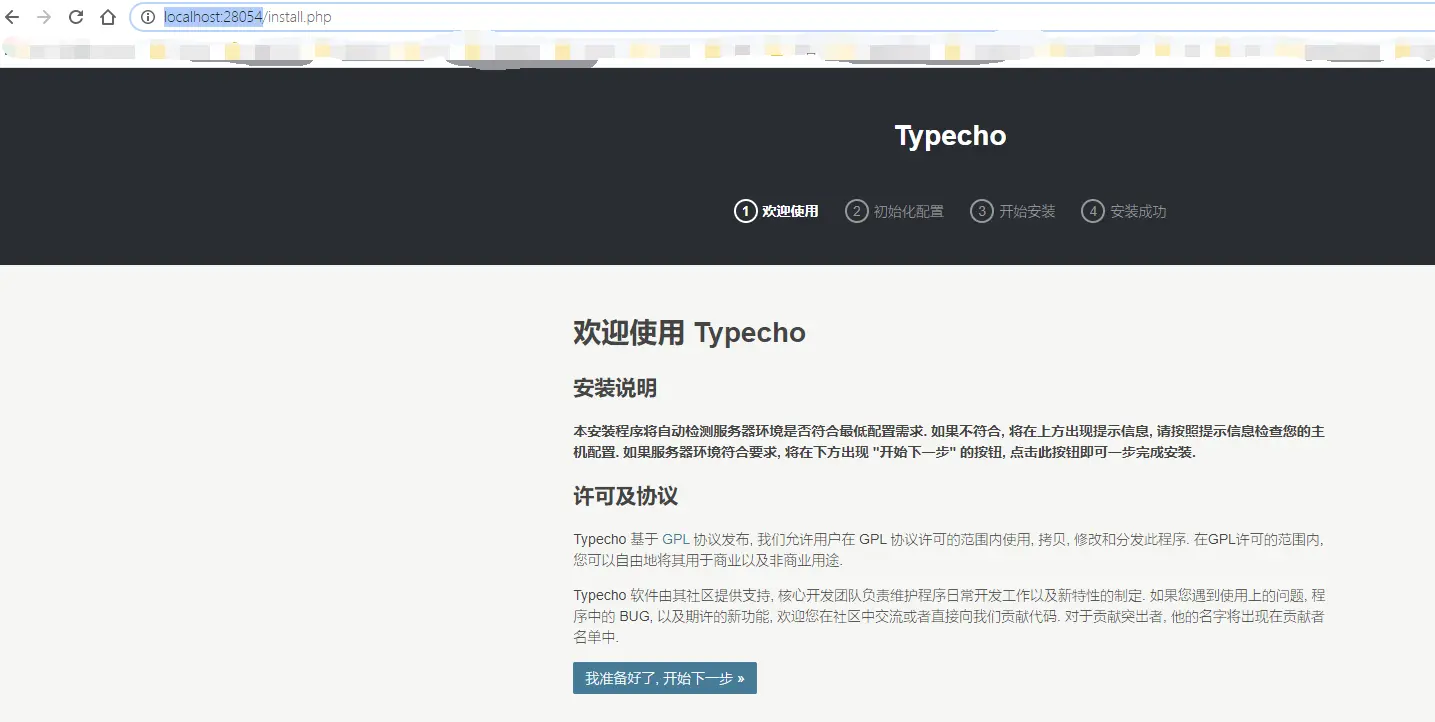
Task: Select step 1 欢迎使用
Action: pyautogui.click(x=776, y=211)
